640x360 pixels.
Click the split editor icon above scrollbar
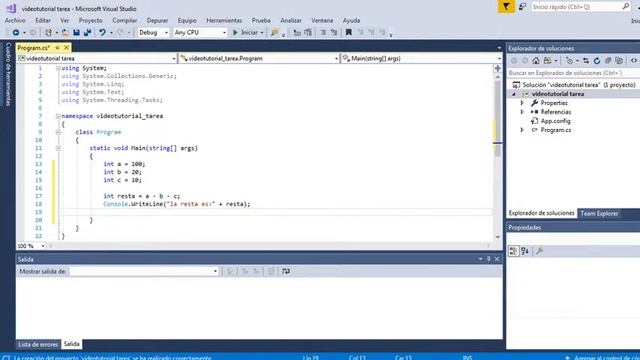498,68
